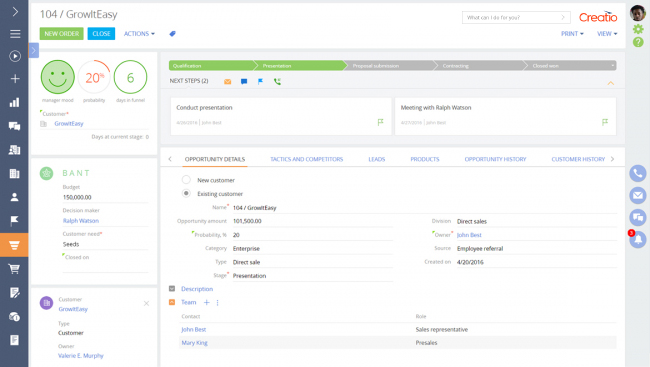Select the Existing customer radio button
This screenshot has width=650, height=367.
[x=186, y=193]
